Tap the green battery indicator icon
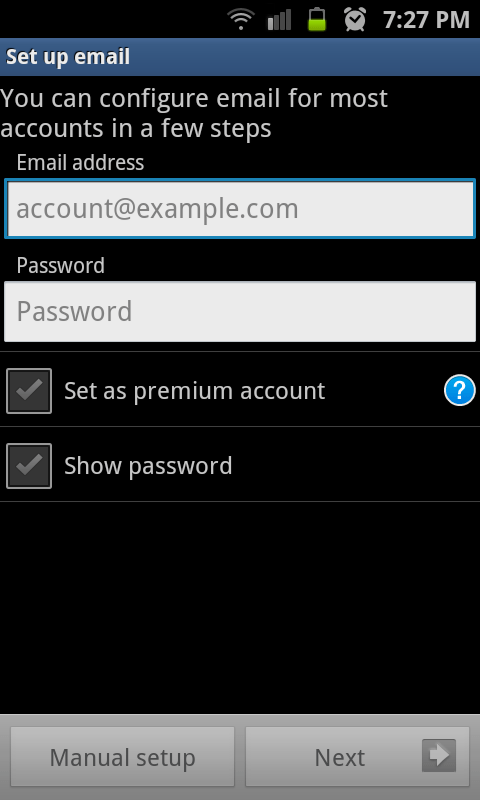Screen dimensions: 480x800 (x=317, y=19)
